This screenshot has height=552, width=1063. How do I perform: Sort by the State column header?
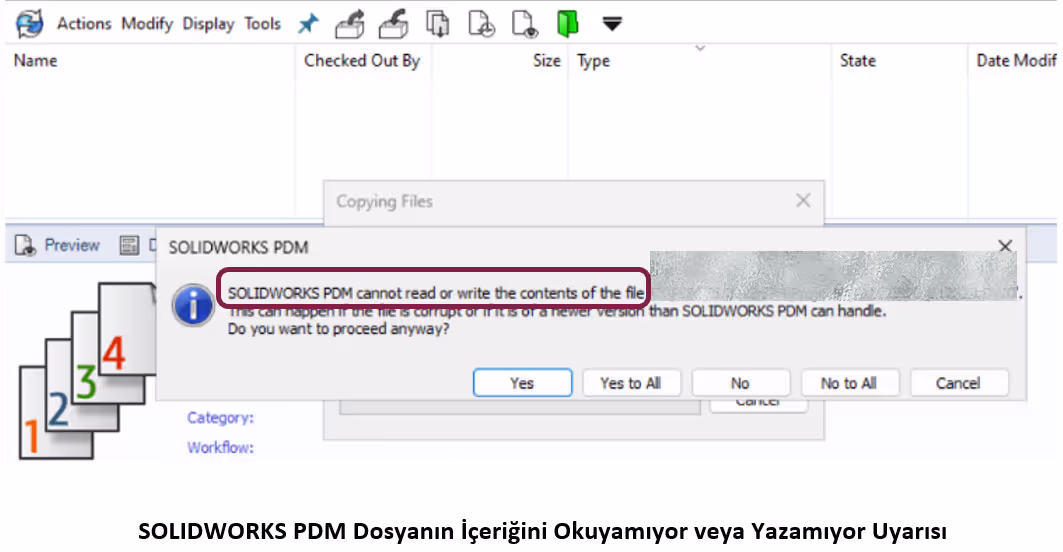click(x=858, y=61)
